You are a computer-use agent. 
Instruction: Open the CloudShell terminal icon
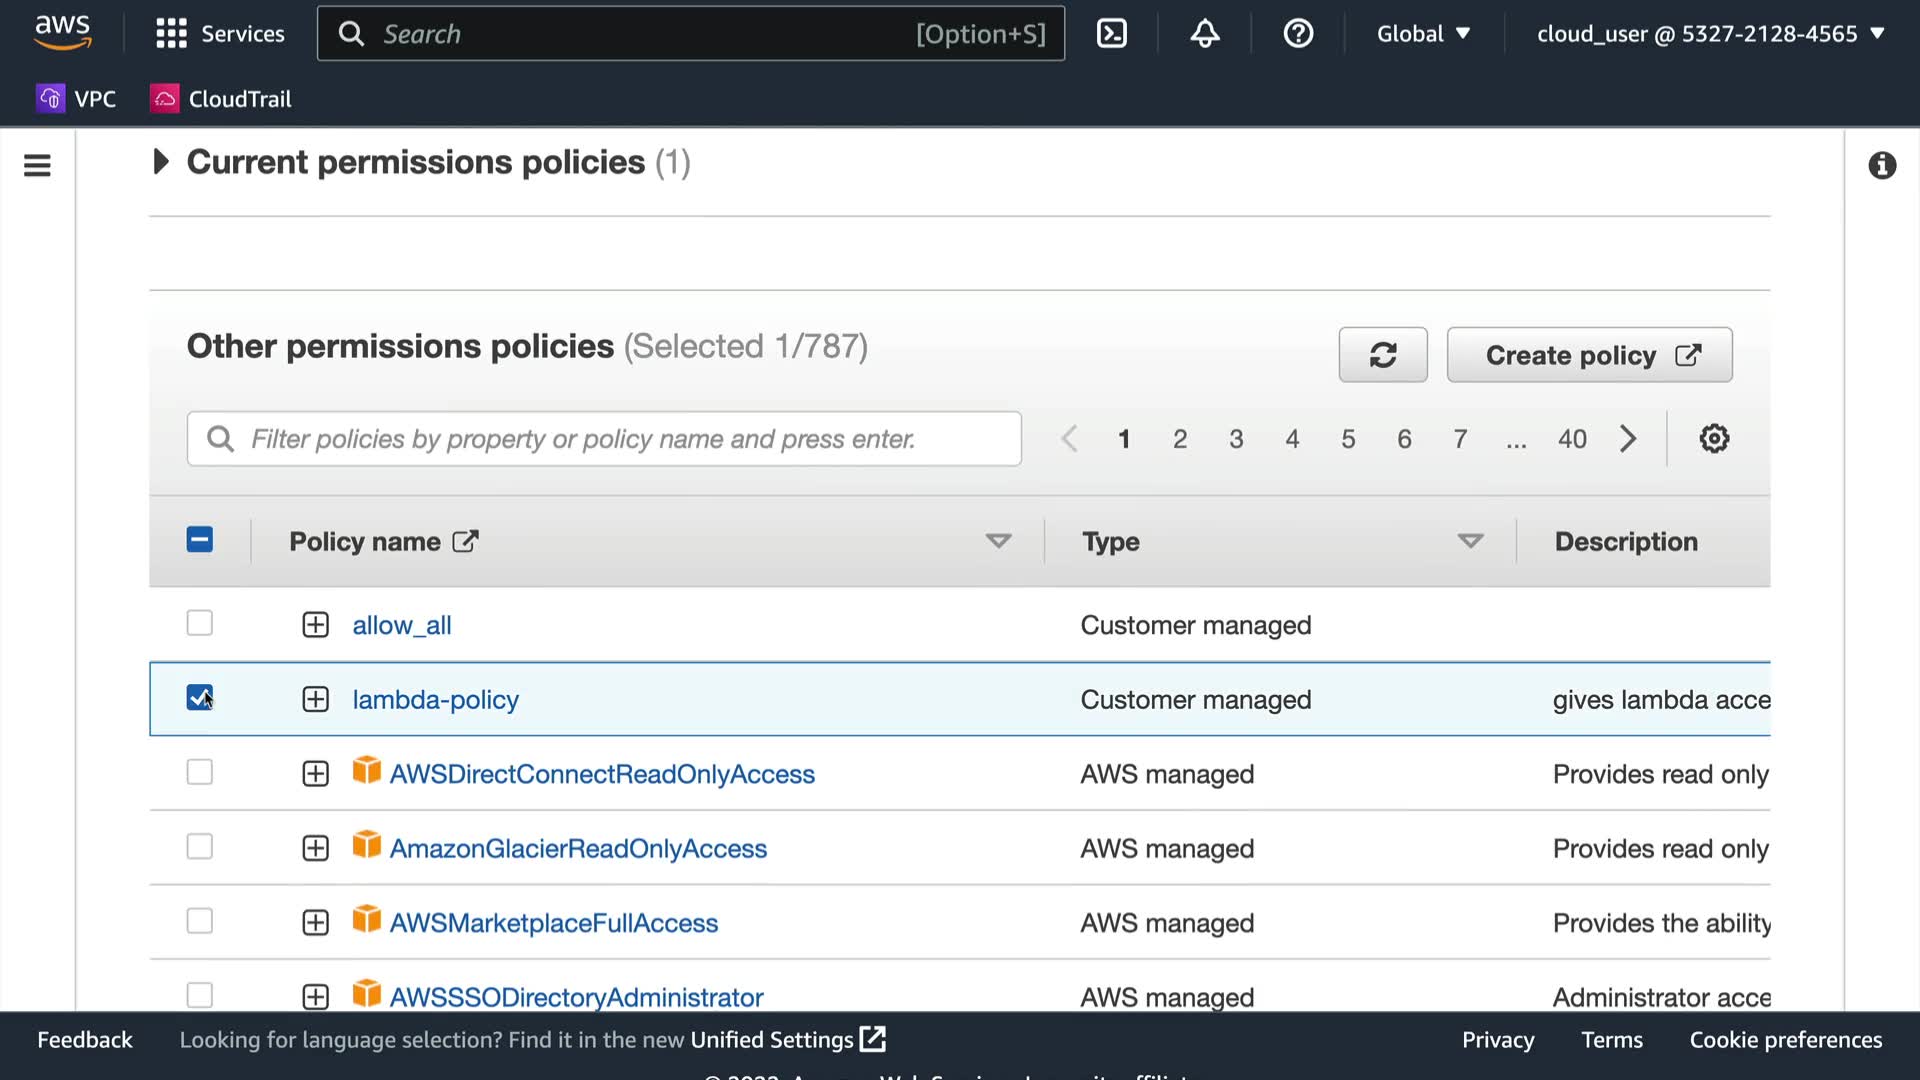(1111, 34)
